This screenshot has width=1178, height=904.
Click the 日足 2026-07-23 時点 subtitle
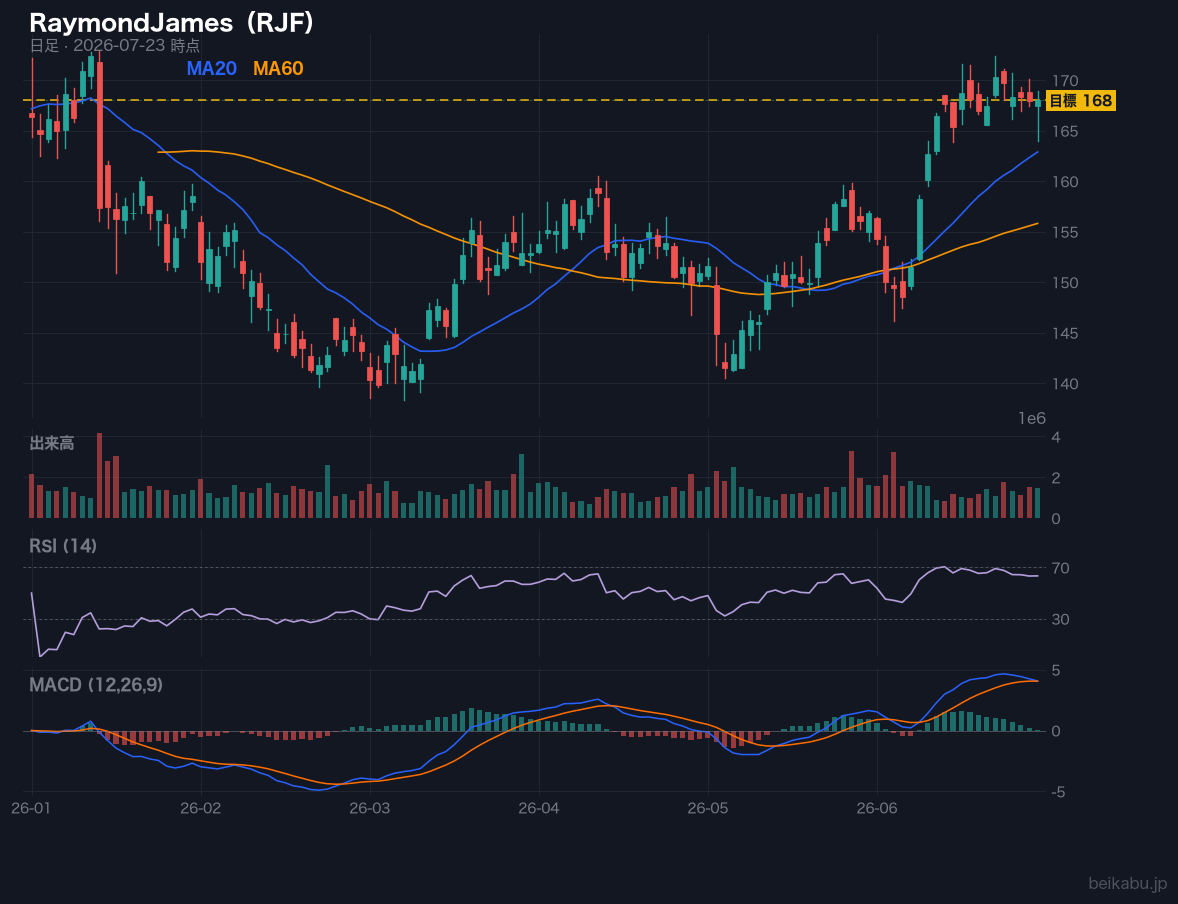pyautogui.click(x=115, y=46)
